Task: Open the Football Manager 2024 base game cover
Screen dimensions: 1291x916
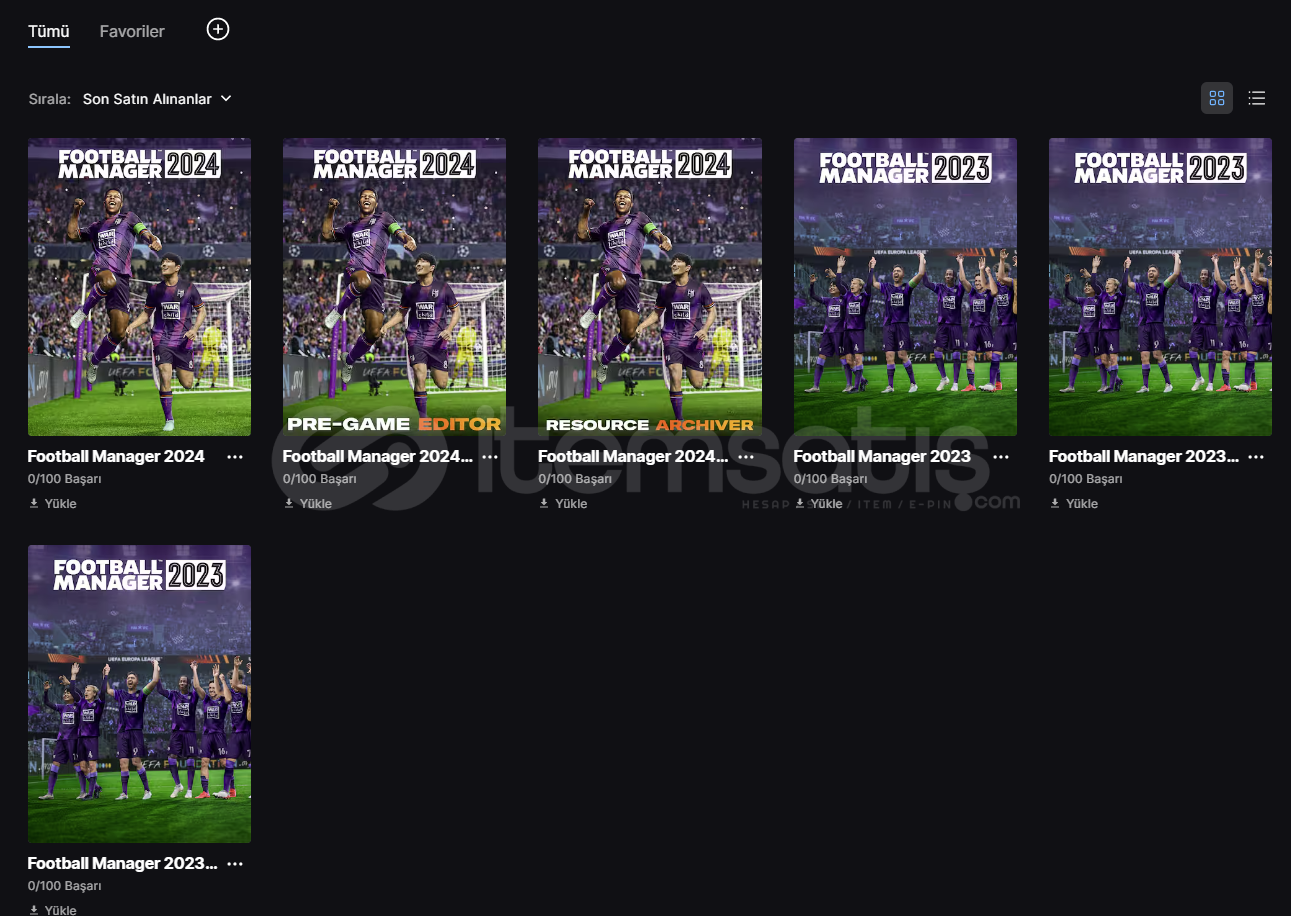Action: point(139,287)
